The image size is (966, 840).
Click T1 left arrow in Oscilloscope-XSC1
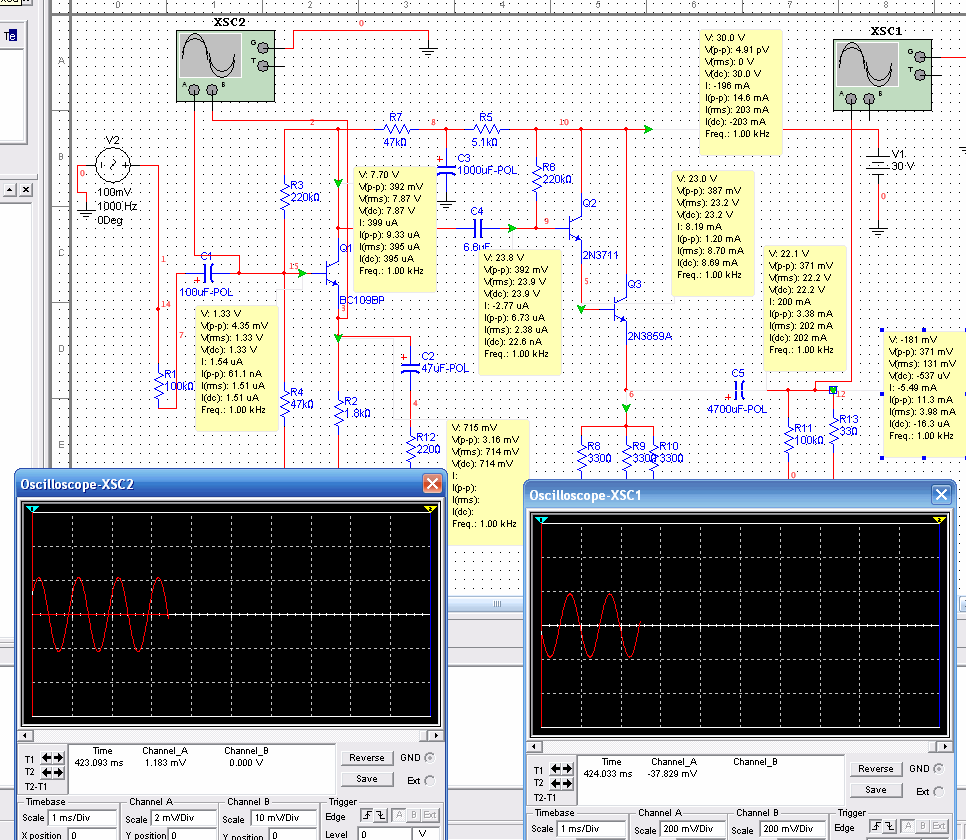555,769
